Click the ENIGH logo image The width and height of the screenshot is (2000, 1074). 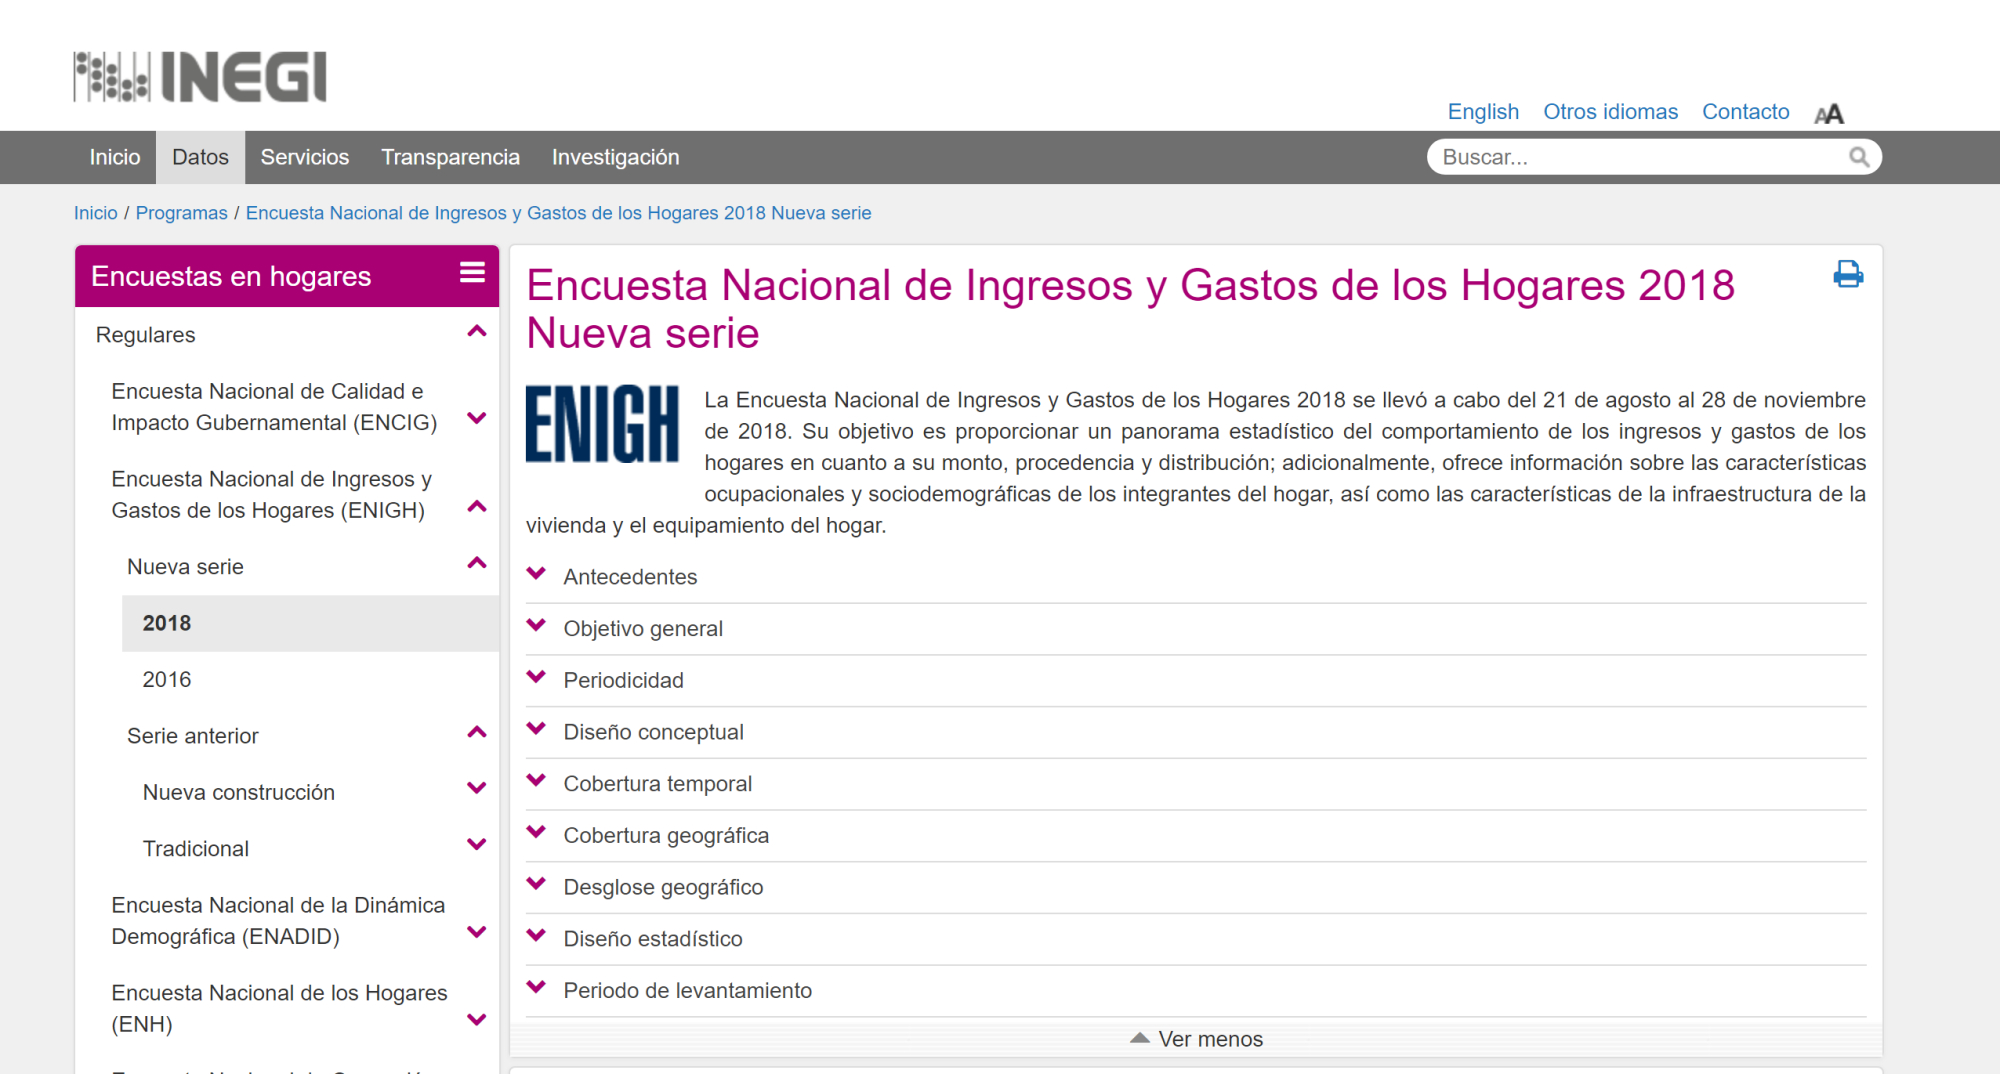click(602, 424)
